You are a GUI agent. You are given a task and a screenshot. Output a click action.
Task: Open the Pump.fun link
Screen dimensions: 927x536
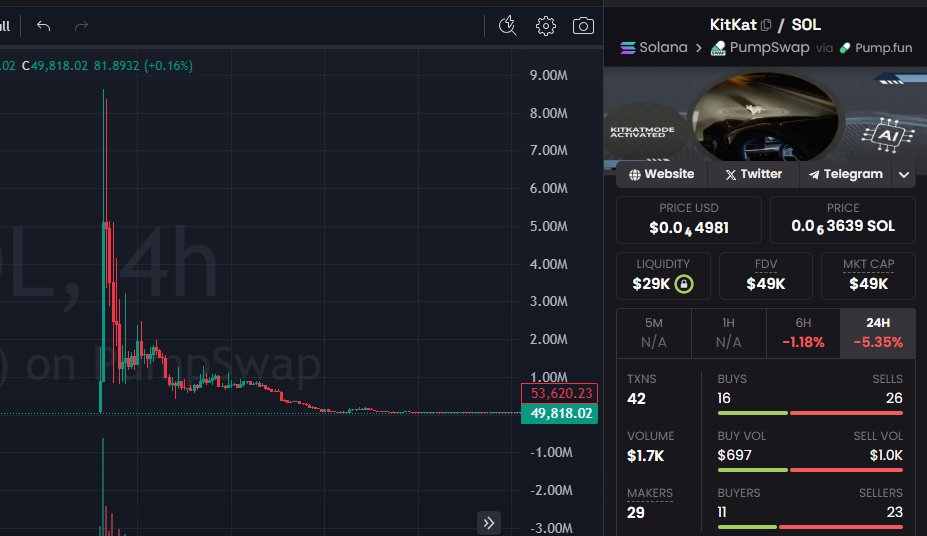coord(876,47)
